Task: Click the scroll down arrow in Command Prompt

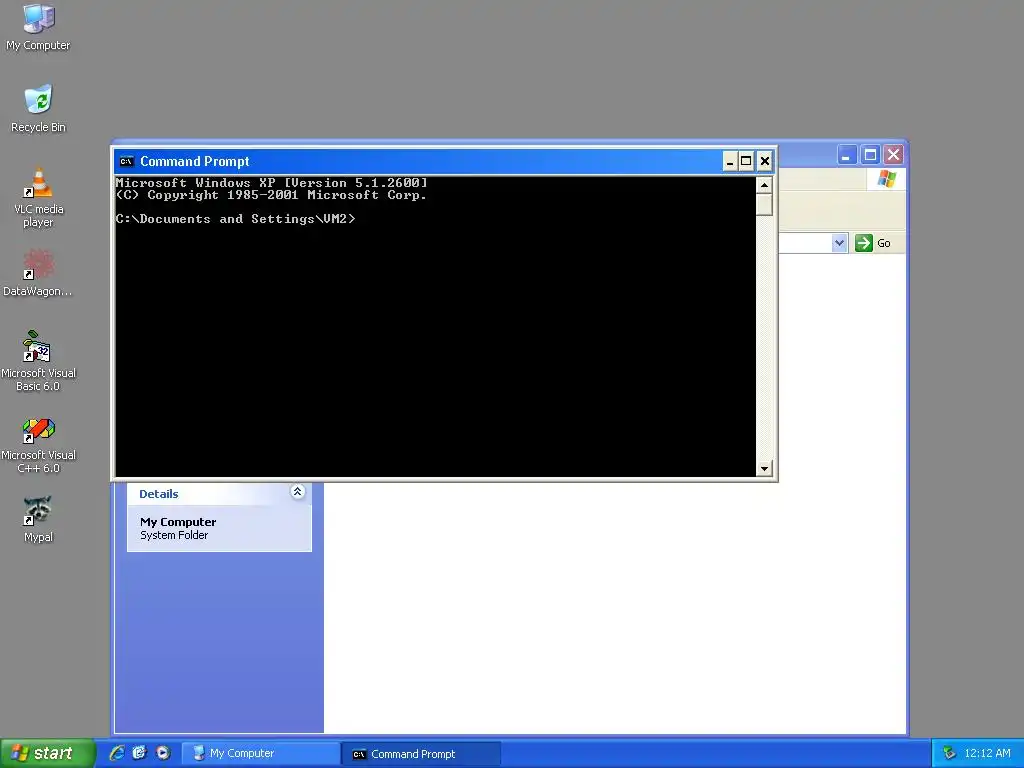Action: pos(764,468)
